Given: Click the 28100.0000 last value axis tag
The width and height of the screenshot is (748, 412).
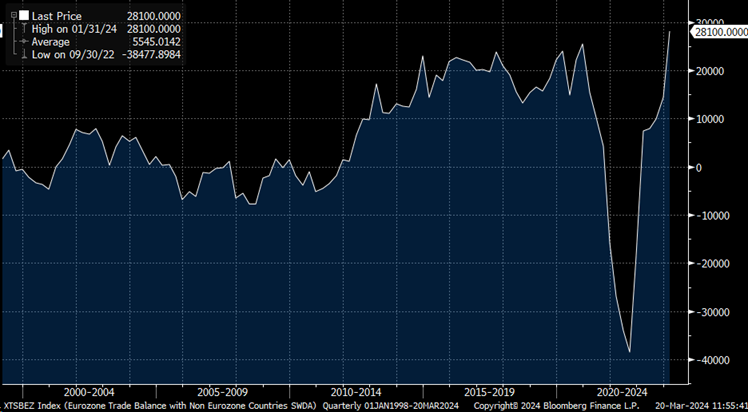Looking at the screenshot, I should (x=720, y=33).
